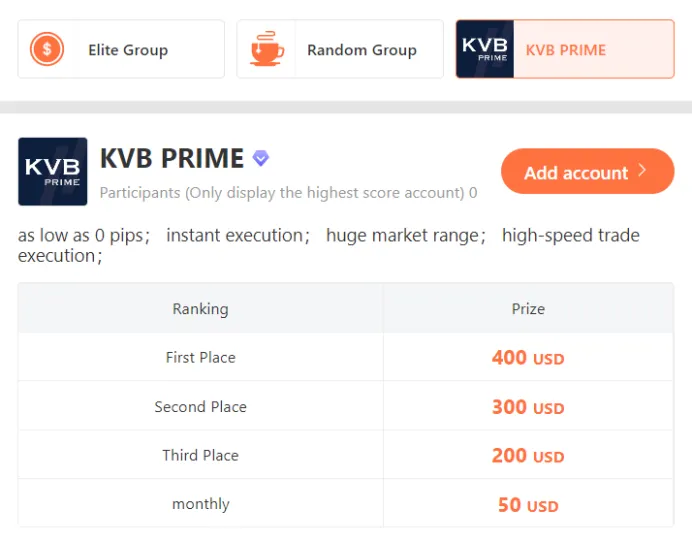The image size is (692, 541).
Task: Click the KVB PRIME logo in tab
Action: click(x=485, y=49)
